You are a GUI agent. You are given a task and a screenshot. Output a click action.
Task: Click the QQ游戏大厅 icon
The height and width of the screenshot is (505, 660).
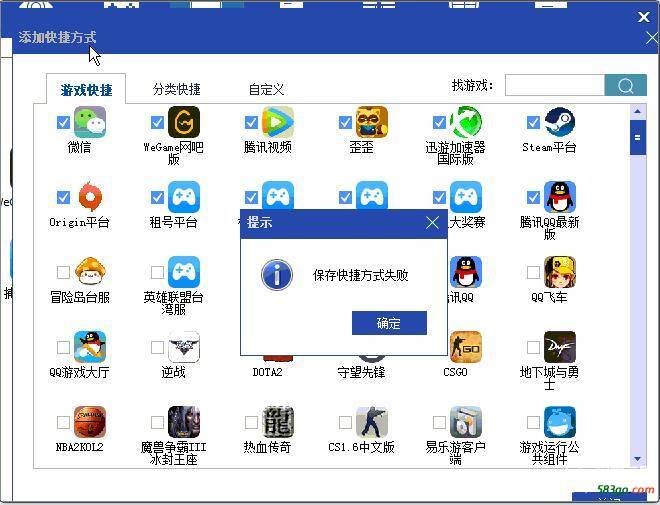click(x=90, y=347)
